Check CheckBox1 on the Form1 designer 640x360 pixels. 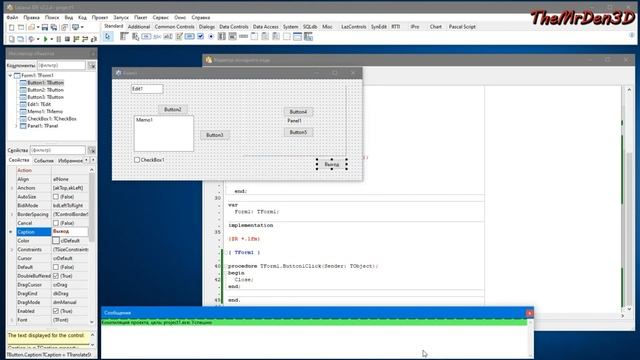tap(137, 160)
